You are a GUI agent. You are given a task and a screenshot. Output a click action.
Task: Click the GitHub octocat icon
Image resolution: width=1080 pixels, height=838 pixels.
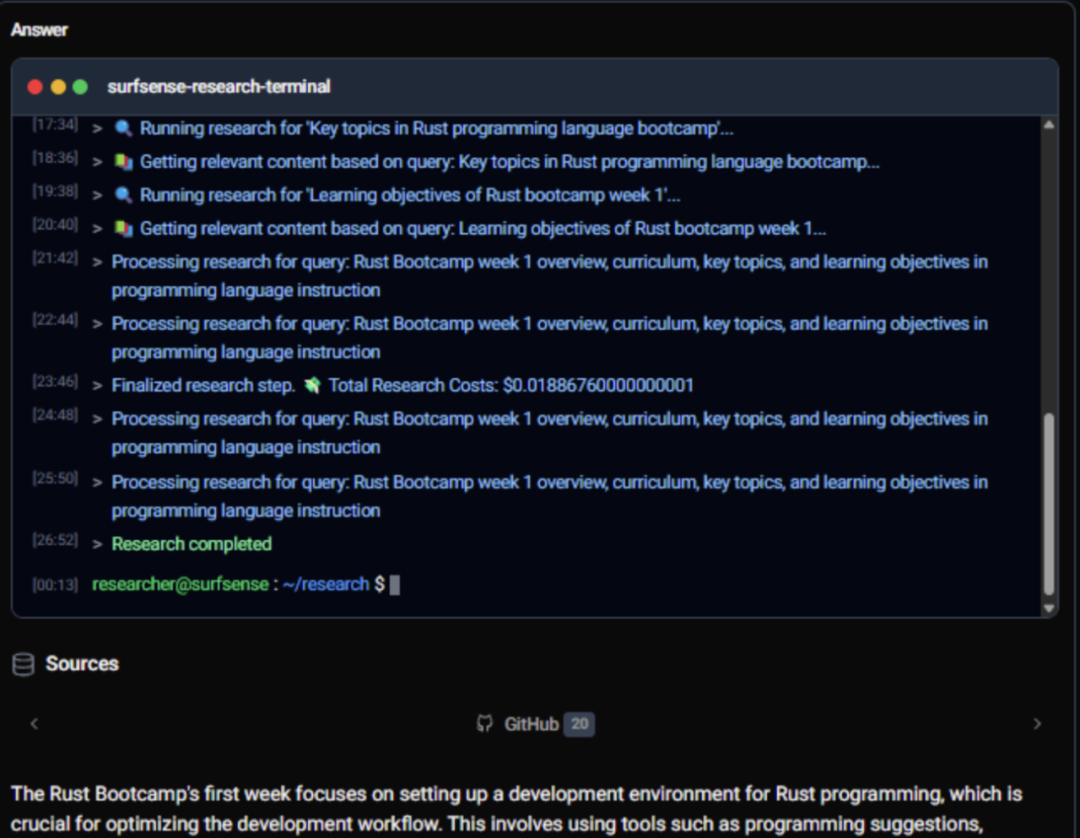click(x=485, y=724)
